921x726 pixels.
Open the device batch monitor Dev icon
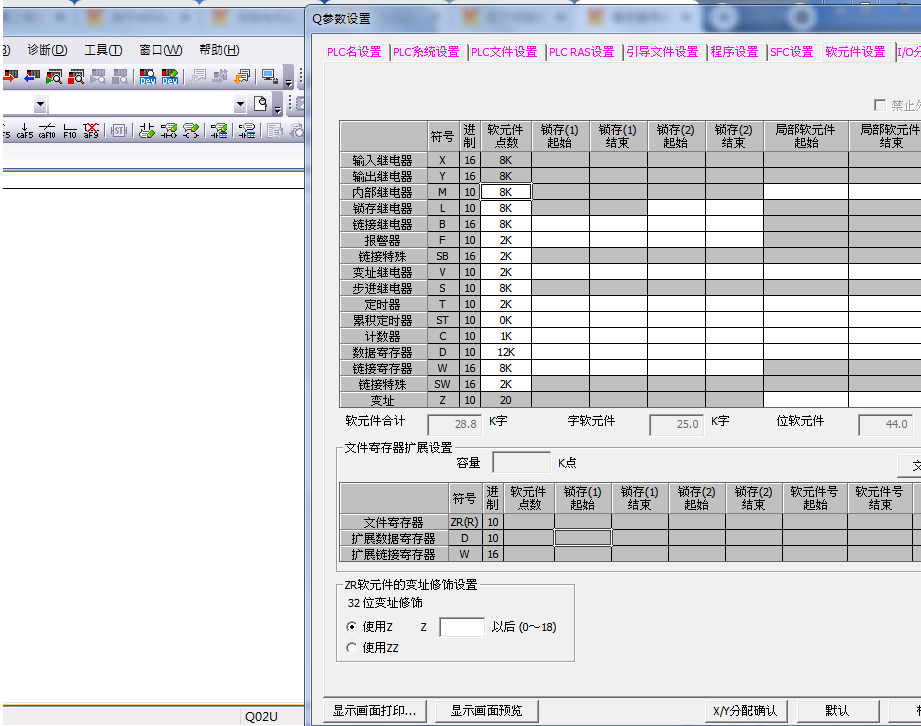pyautogui.click(x=148, y=76)
